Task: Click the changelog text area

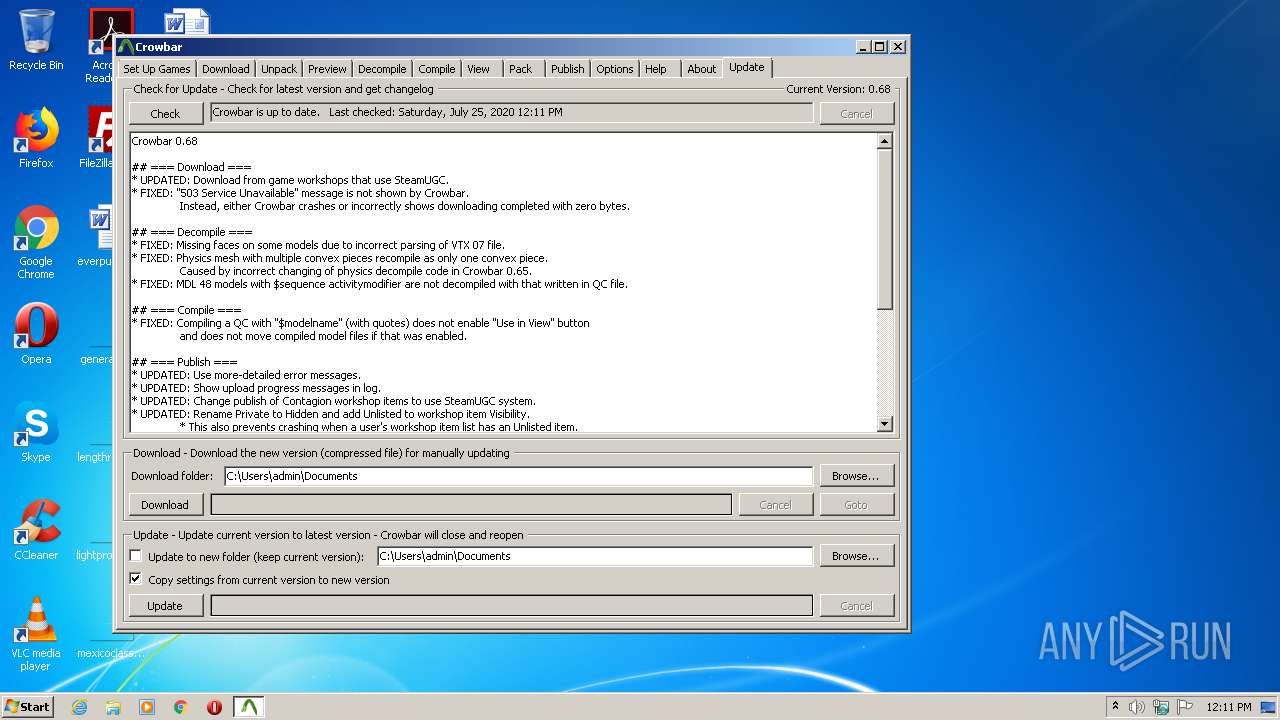Action: [503, 283]
